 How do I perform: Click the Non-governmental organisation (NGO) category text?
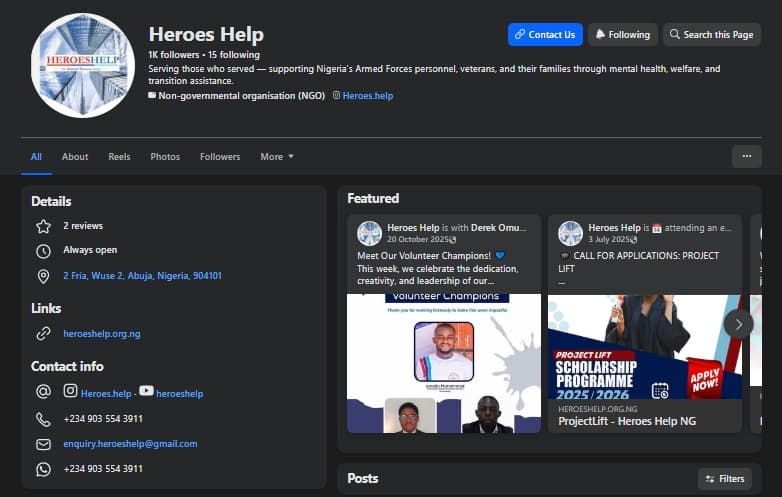pyautogui.click(x=241, y=96)
